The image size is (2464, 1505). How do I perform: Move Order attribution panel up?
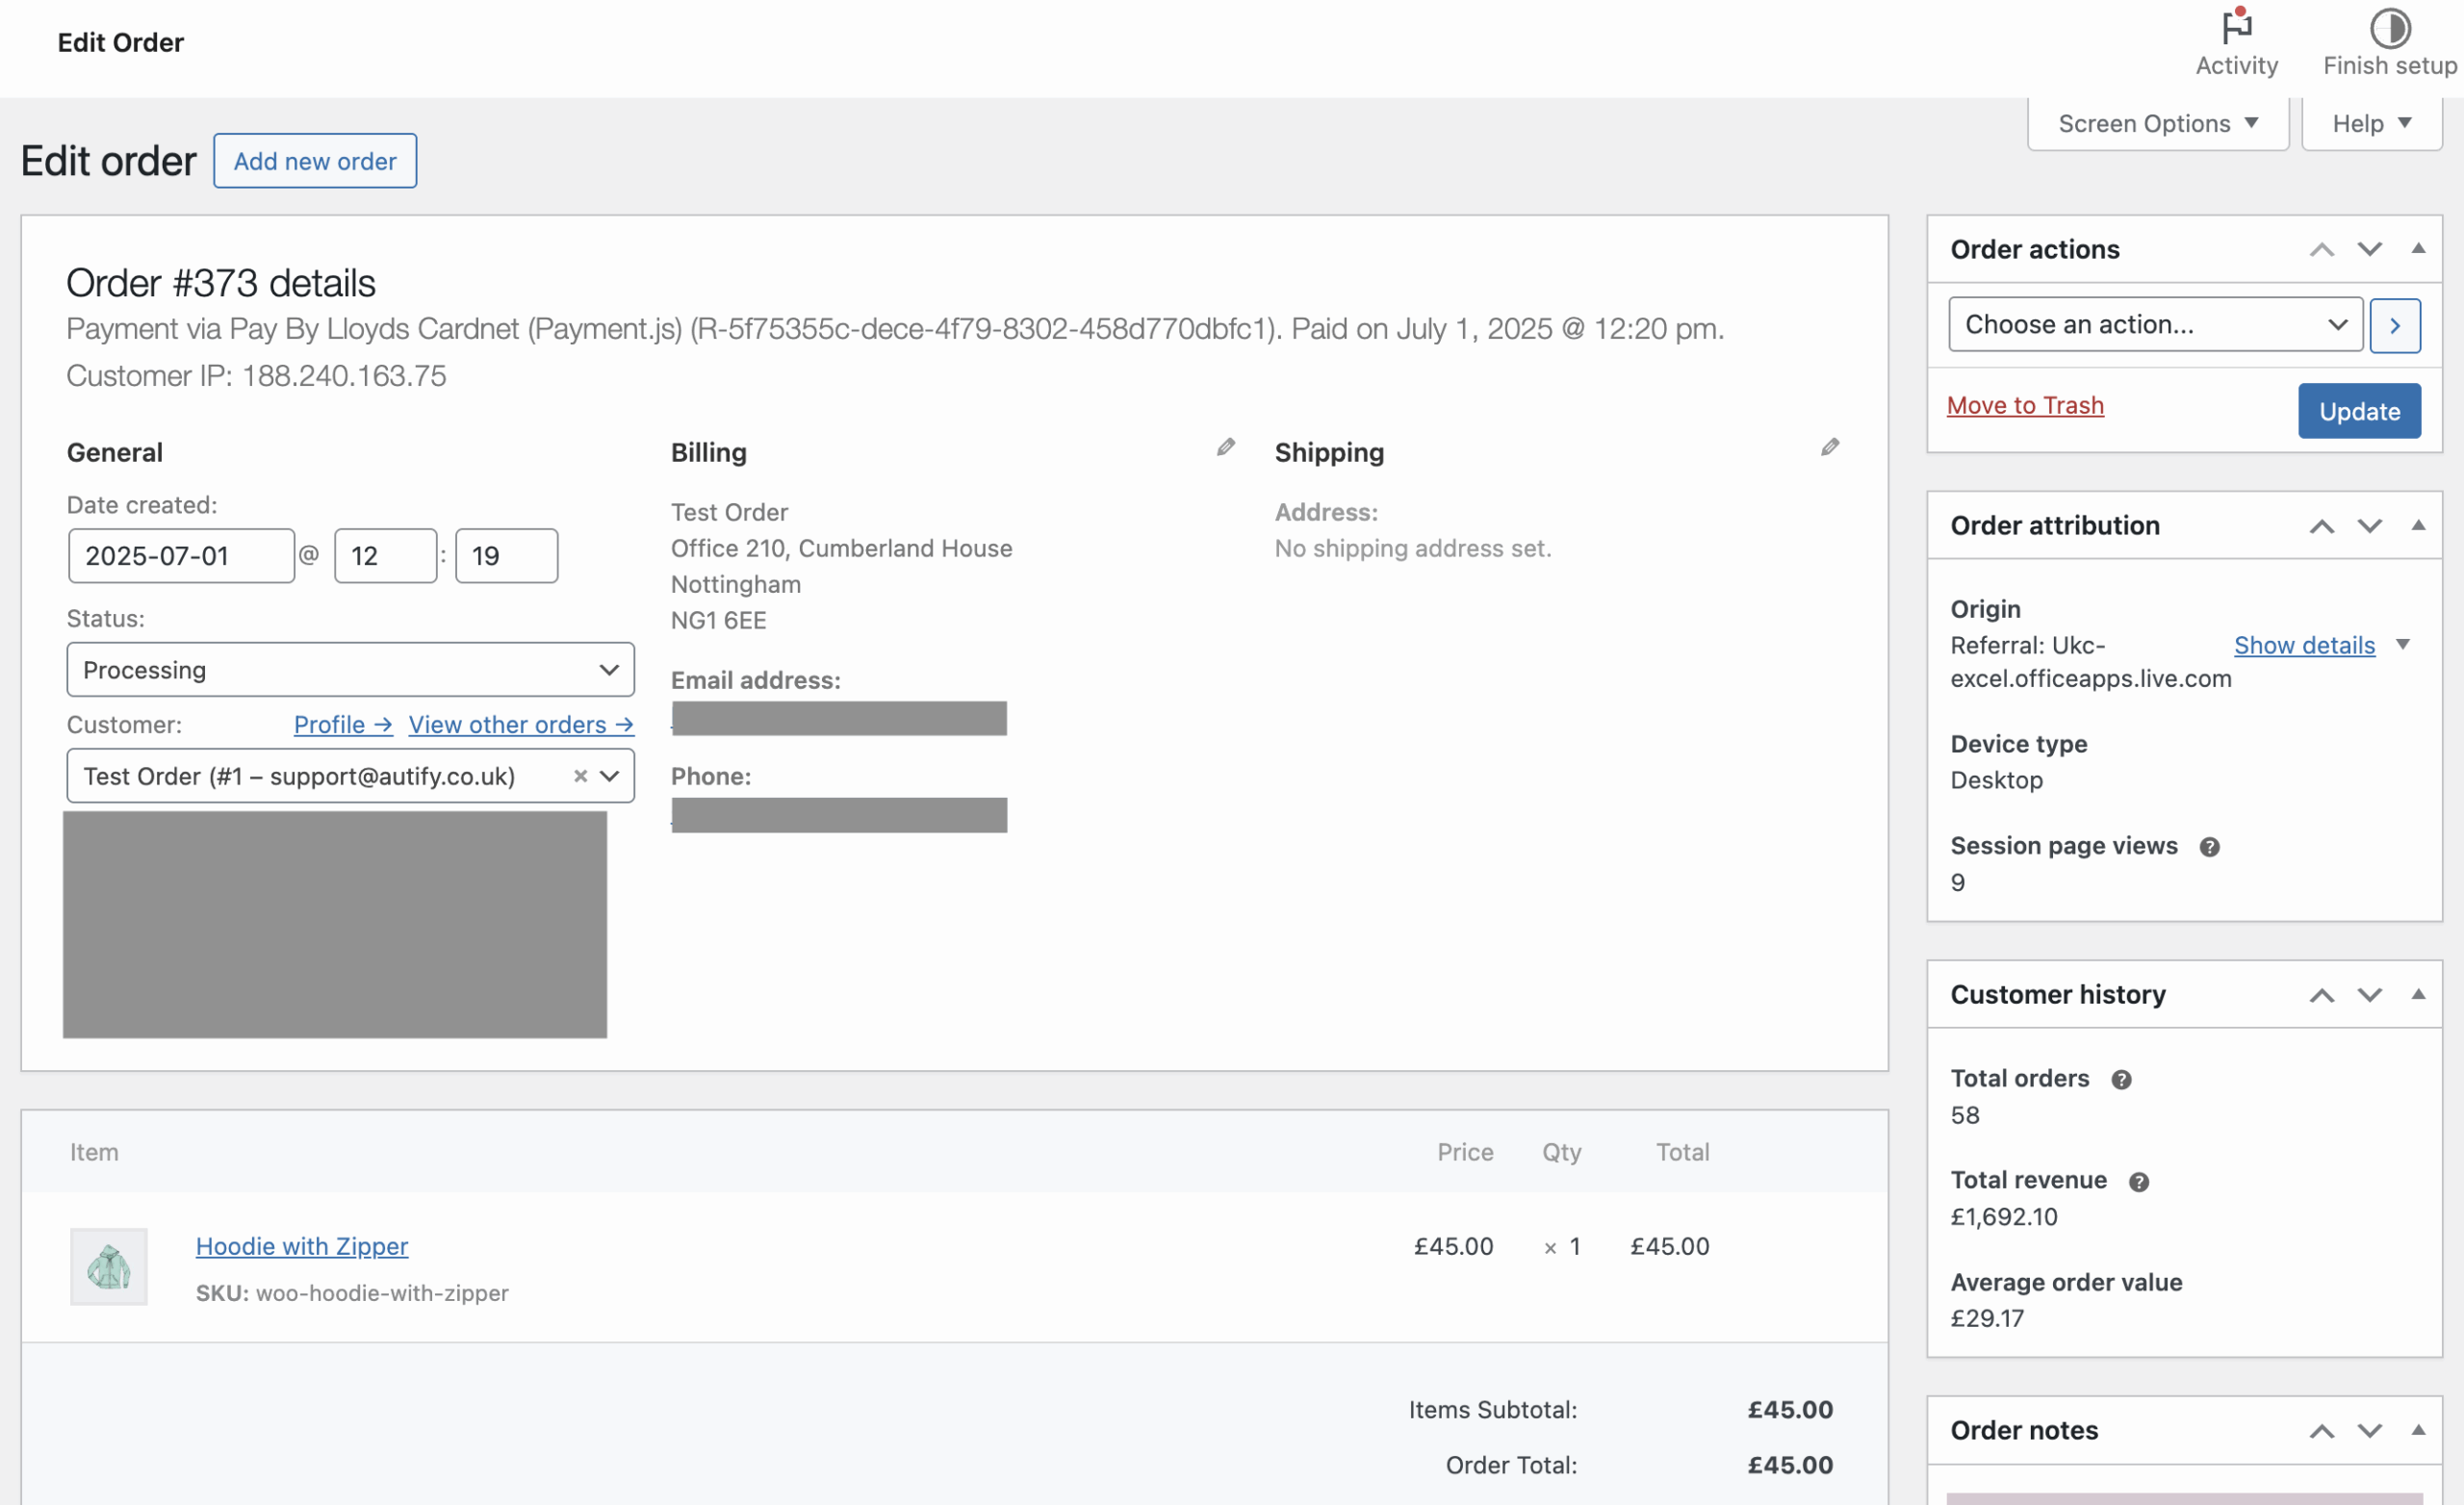click(2322, 525)
